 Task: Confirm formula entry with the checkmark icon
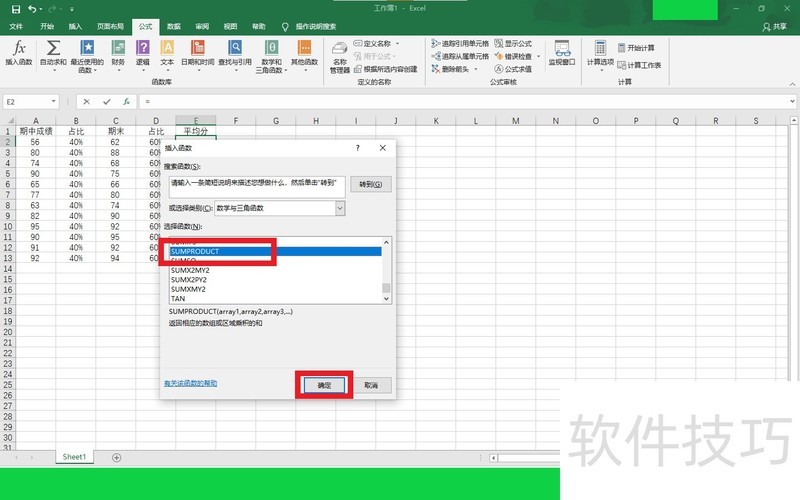tap(107, 102)
